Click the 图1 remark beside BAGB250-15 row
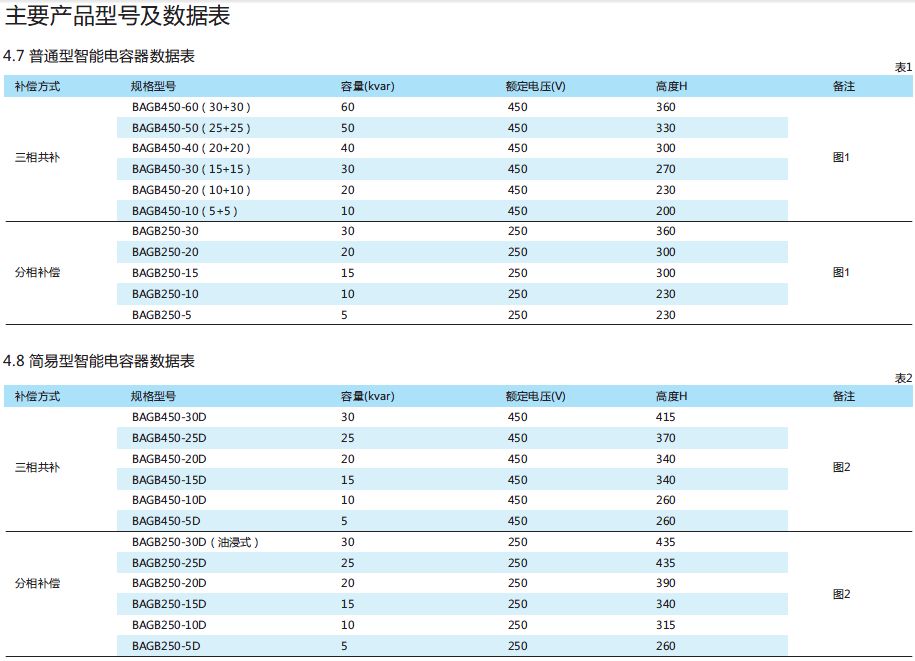 841,272
